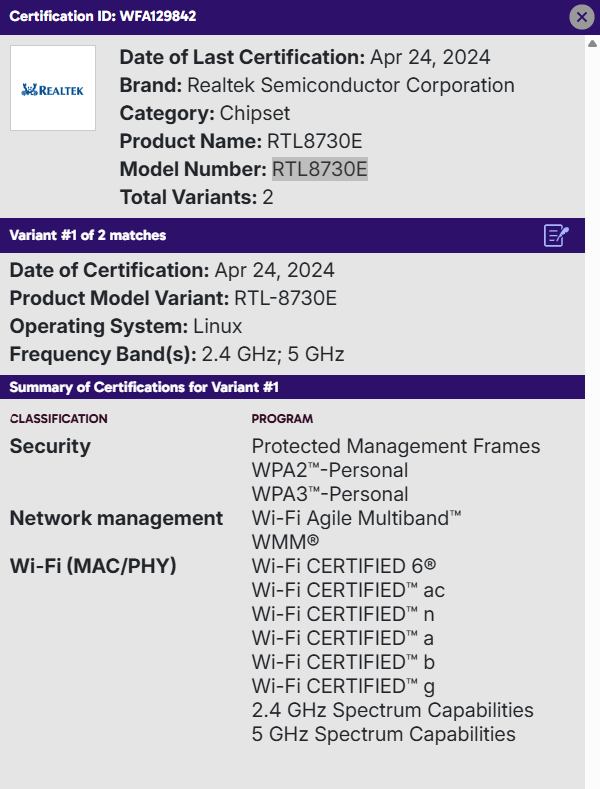The image size is (600, 789).
Task: Click the Certification ID WFA129842 header text
Action: (x=102, y=17)
